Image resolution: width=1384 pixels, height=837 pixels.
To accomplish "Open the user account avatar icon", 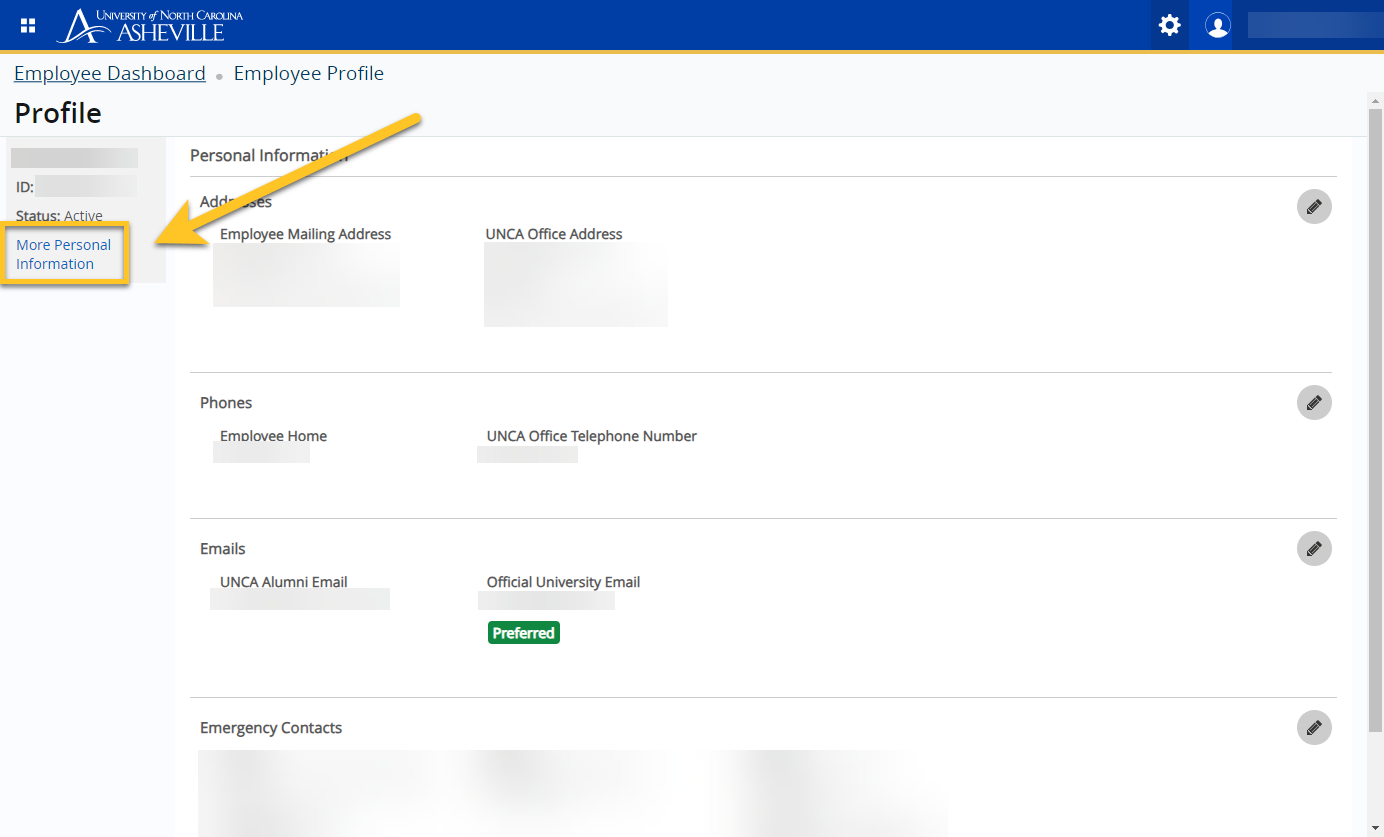I will (x=1217, y=25).
